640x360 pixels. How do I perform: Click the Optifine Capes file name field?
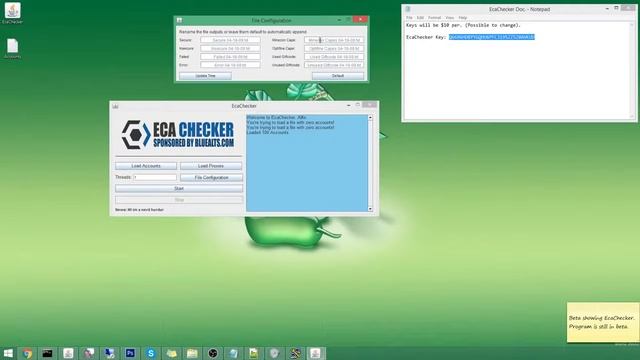coord(334,48)
